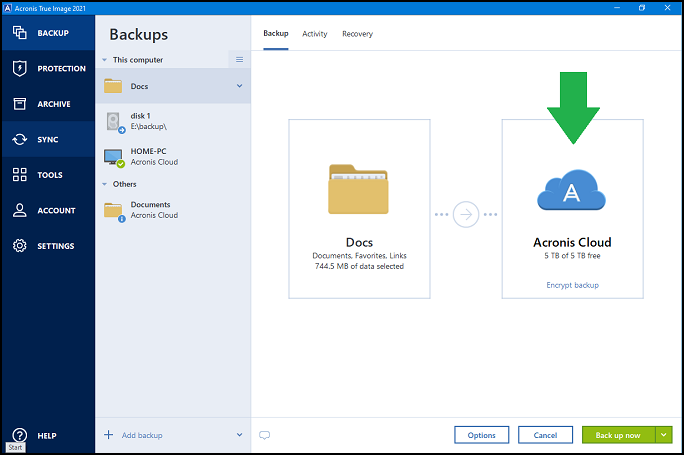Open the Settings gear icon
This screenshot has width=684, height=455.
click(x=19, y=246)
